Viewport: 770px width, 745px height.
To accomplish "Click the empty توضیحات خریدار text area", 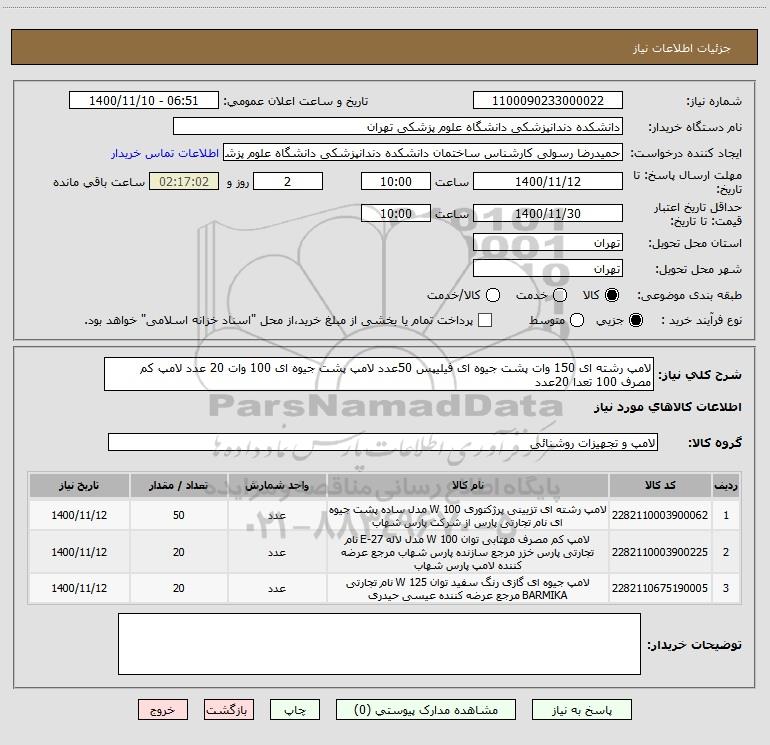I will (x=379, y=644).
